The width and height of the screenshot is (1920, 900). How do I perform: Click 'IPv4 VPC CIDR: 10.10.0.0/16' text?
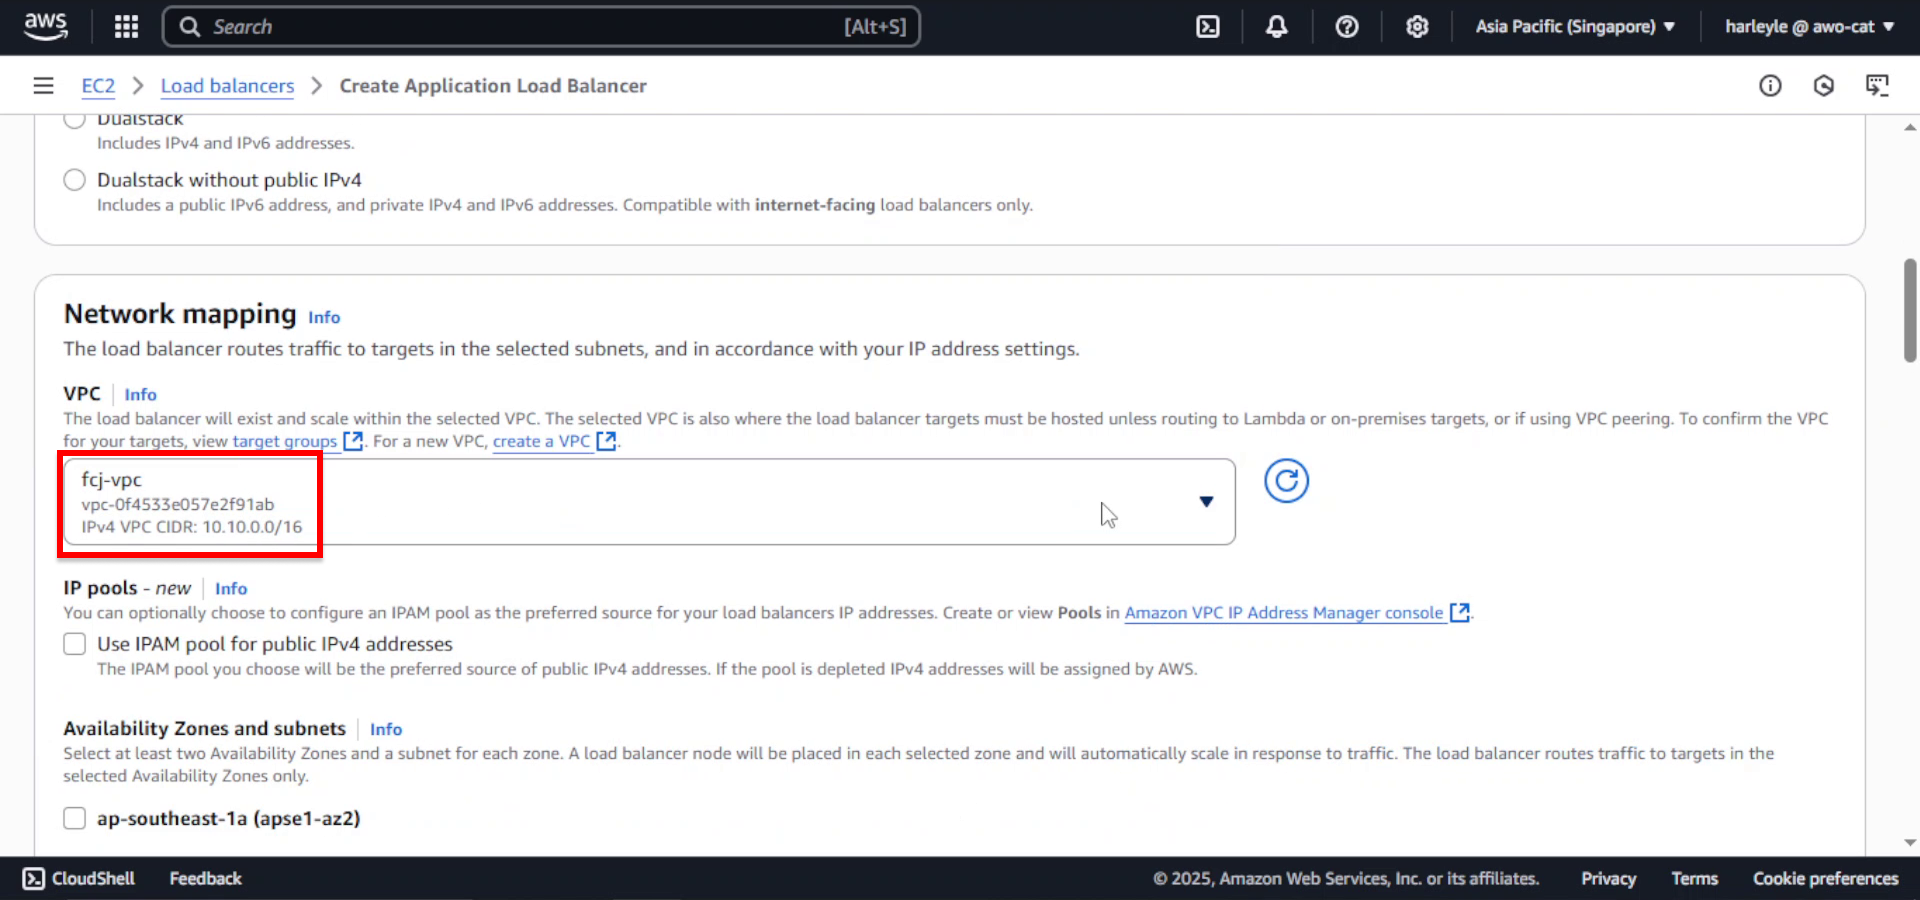pos(192,527)
